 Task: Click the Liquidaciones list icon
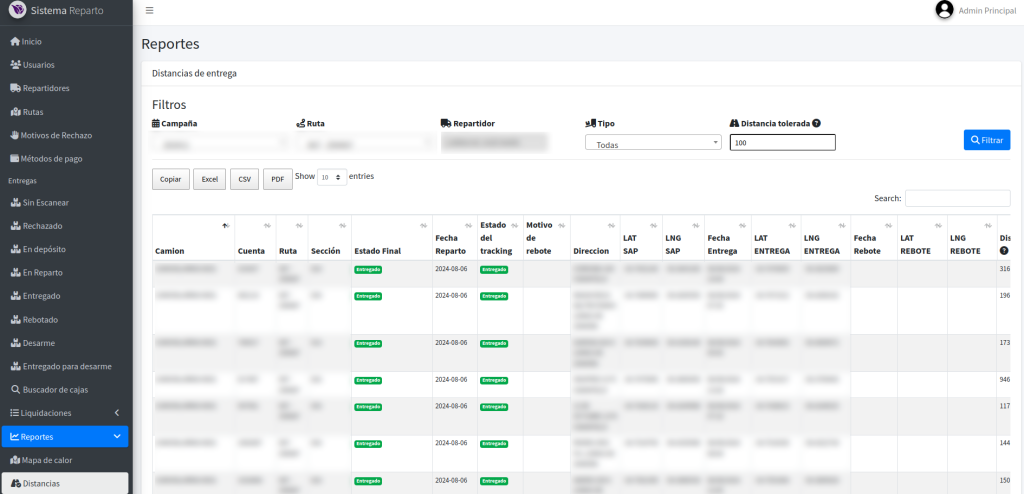[14, 413]
